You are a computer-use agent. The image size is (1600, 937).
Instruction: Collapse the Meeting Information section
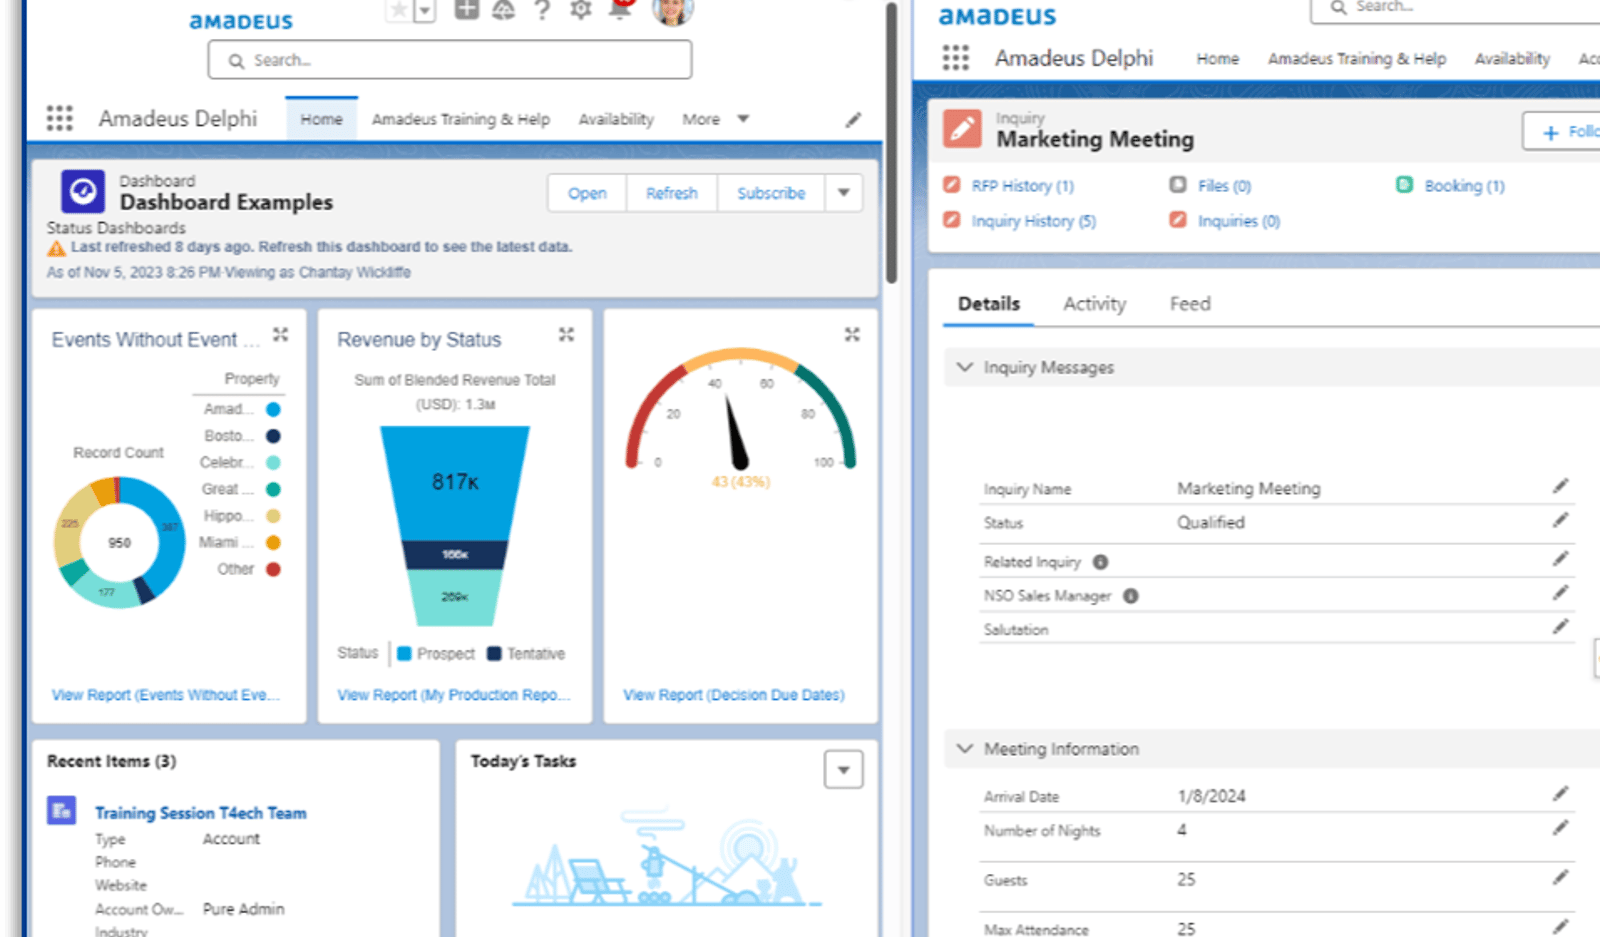point(965,749)
